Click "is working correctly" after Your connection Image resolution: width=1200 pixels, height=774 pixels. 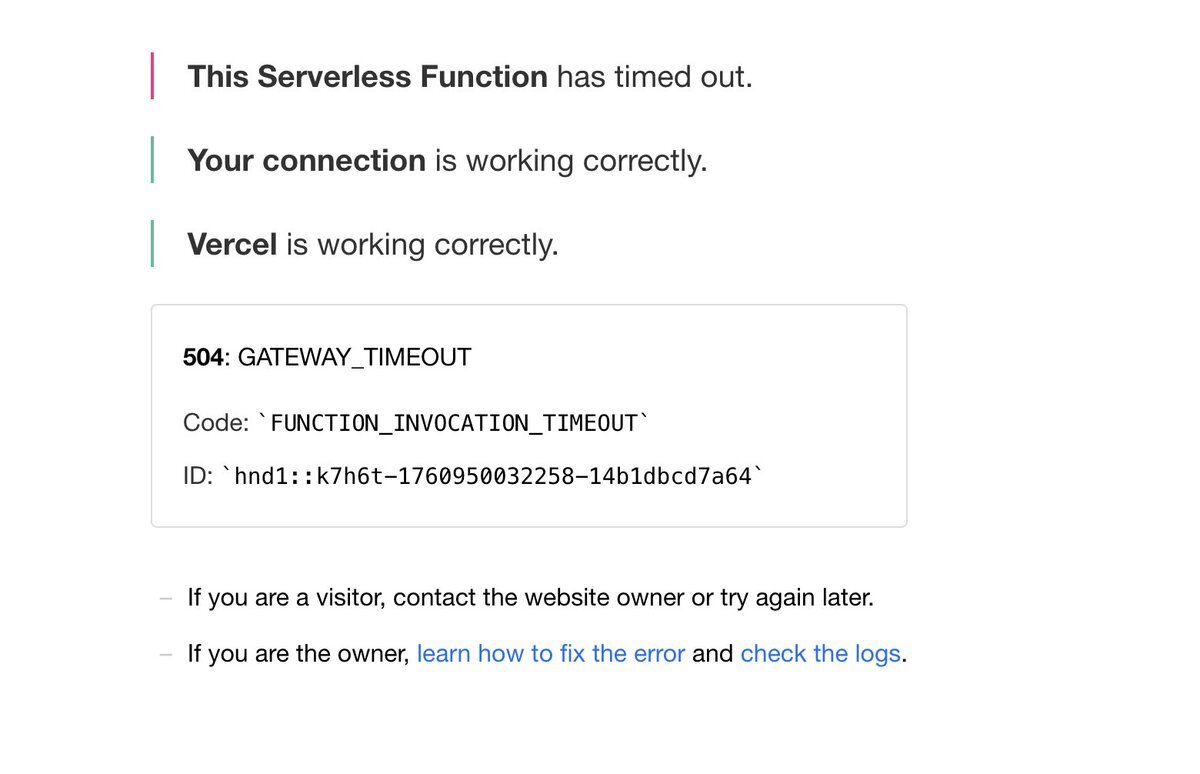coord(570,161)
